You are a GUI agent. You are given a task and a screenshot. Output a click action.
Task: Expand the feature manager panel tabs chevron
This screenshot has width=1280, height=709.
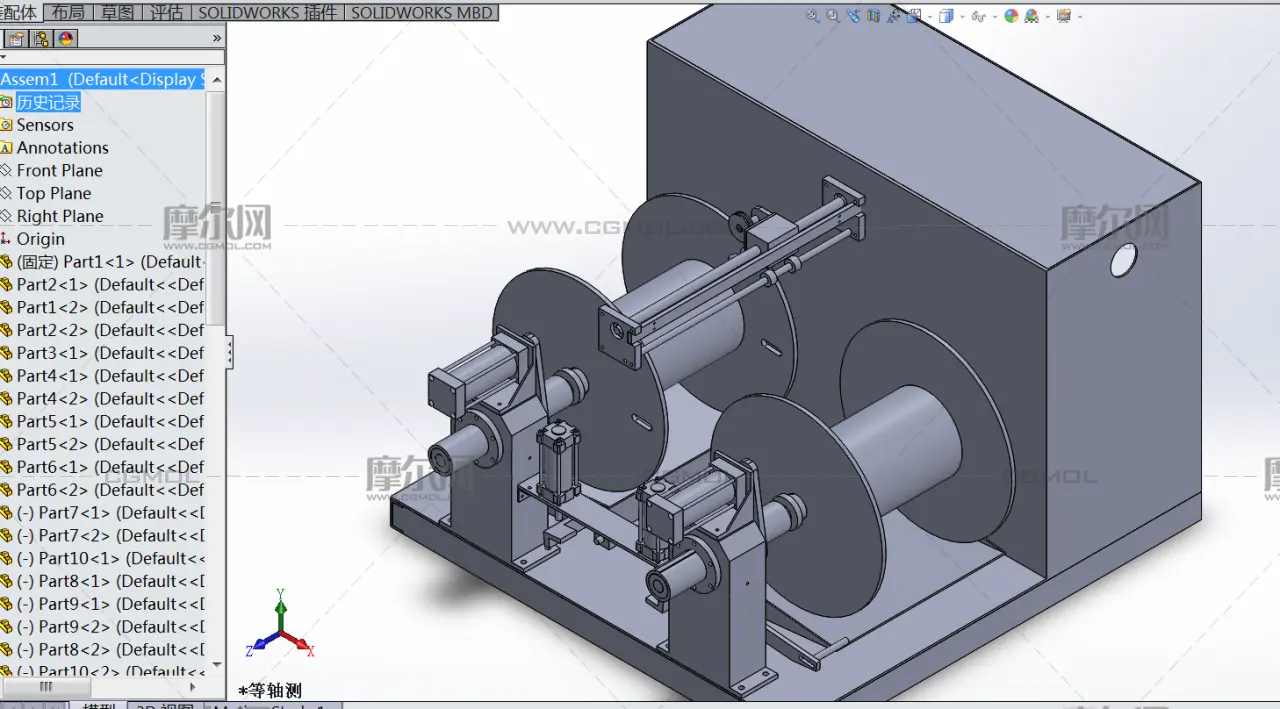[217, 38]
